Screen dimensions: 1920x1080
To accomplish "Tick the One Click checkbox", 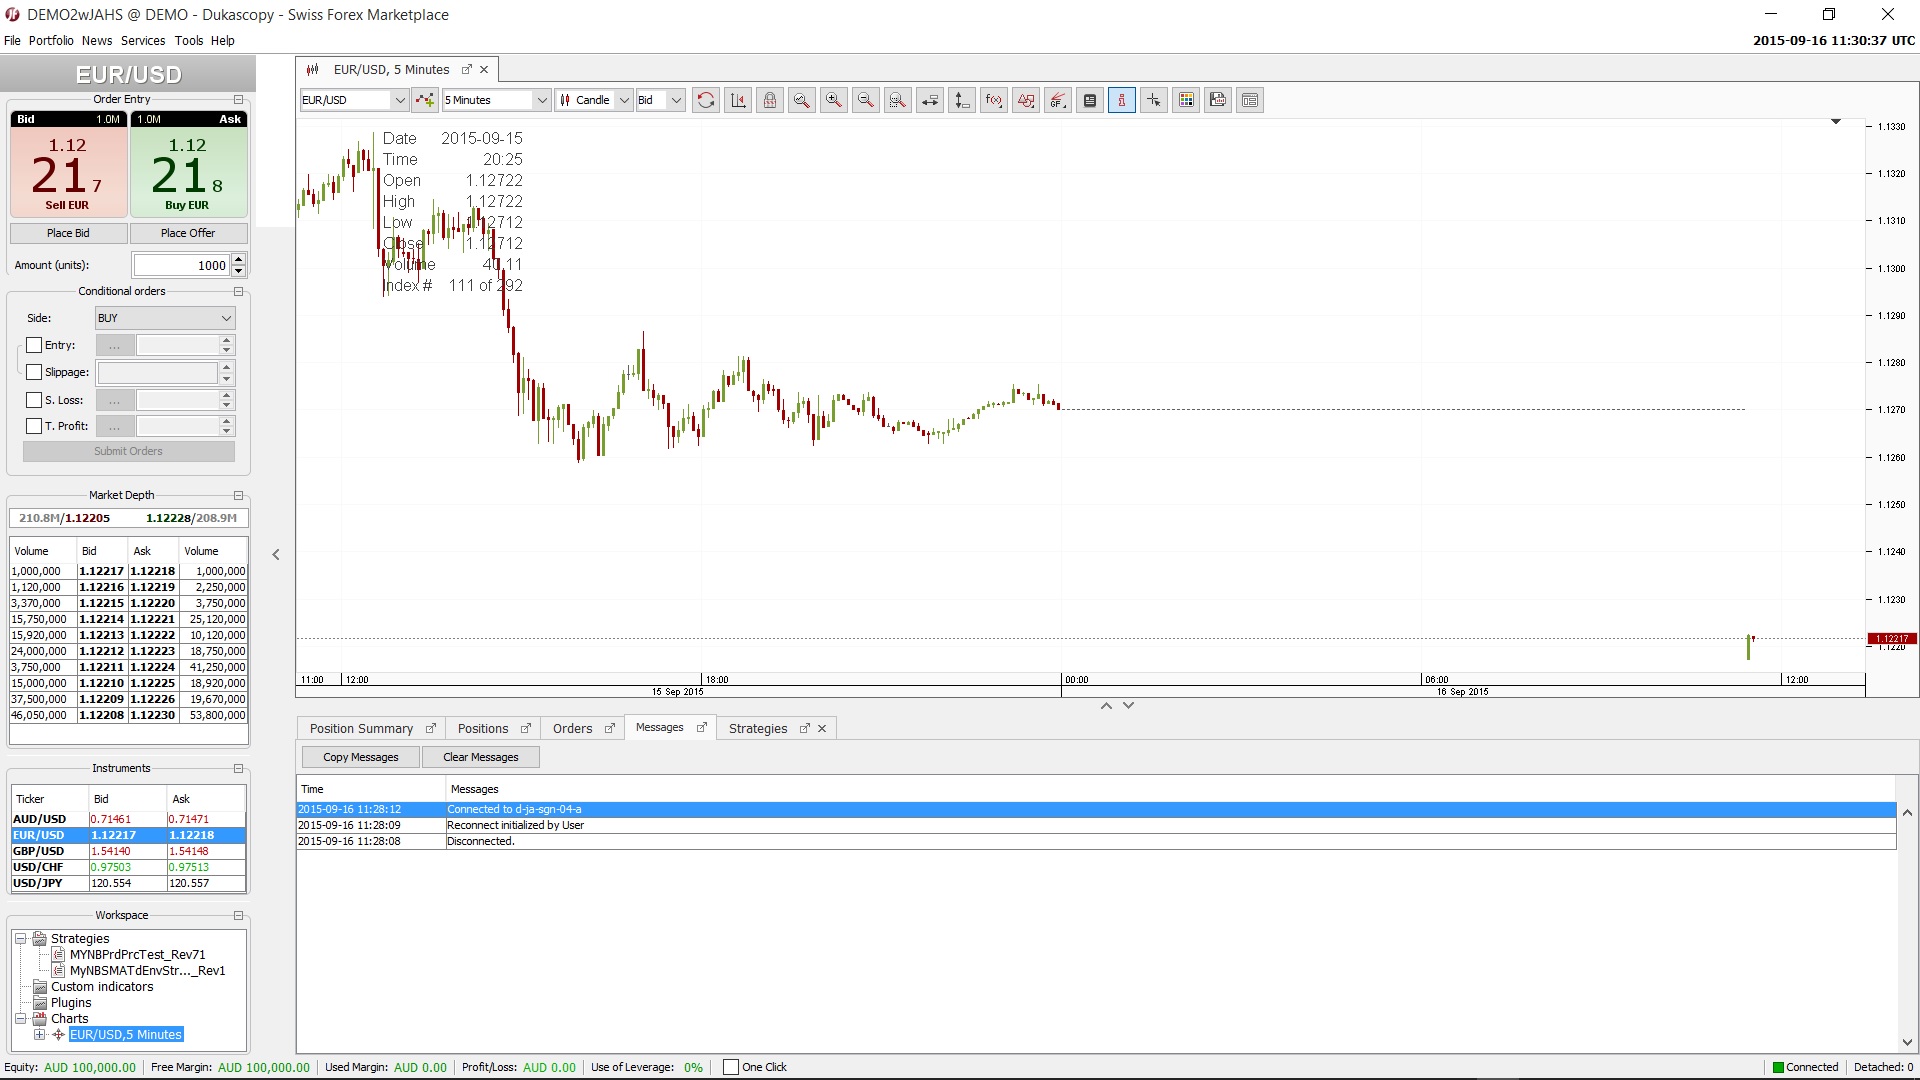I will [731, 1067].
